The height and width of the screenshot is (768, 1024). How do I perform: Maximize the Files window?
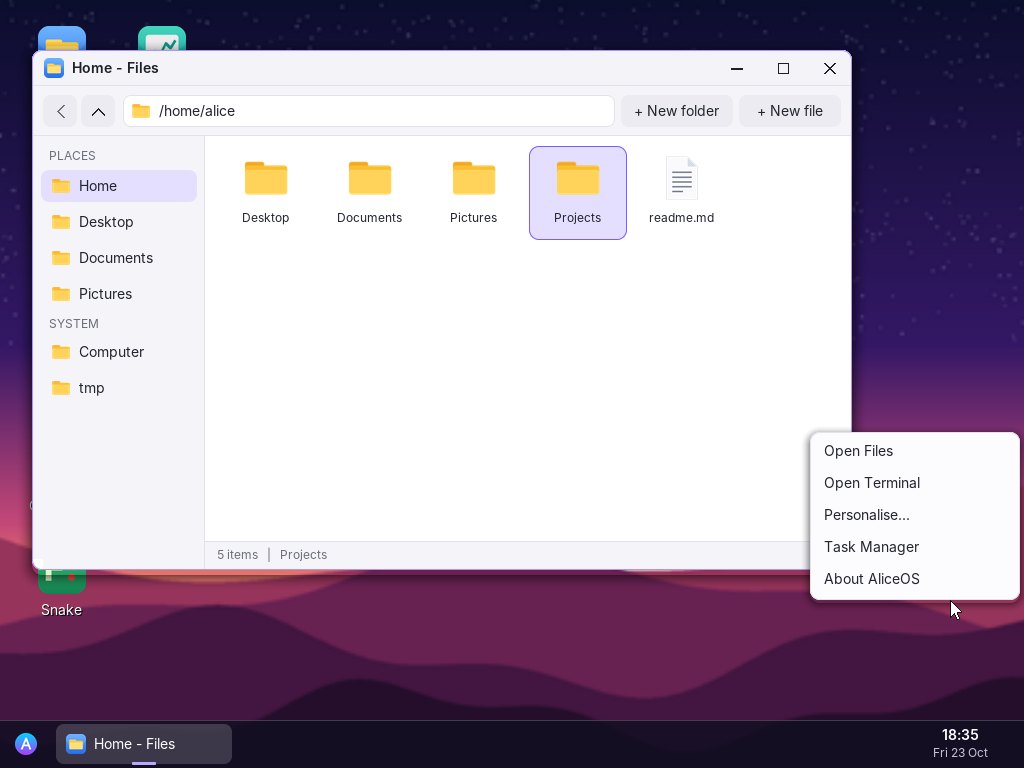[x=783, y=69]
